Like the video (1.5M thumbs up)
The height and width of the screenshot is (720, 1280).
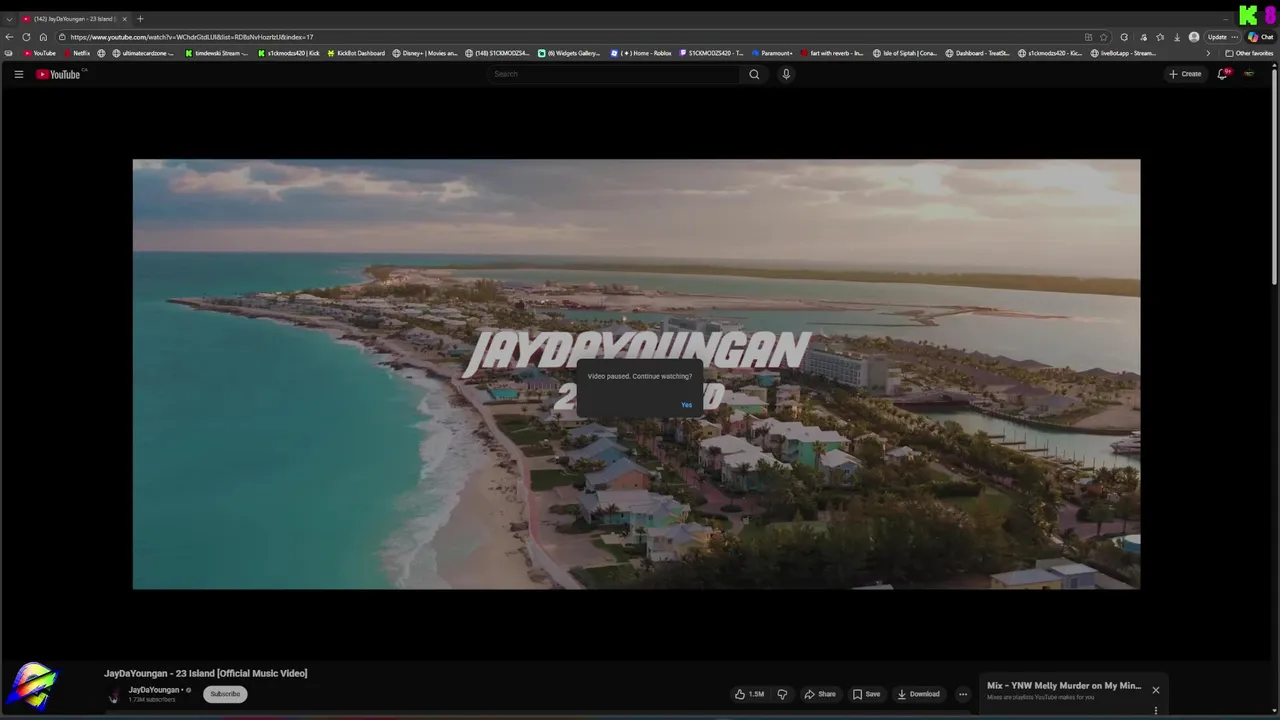750,694
